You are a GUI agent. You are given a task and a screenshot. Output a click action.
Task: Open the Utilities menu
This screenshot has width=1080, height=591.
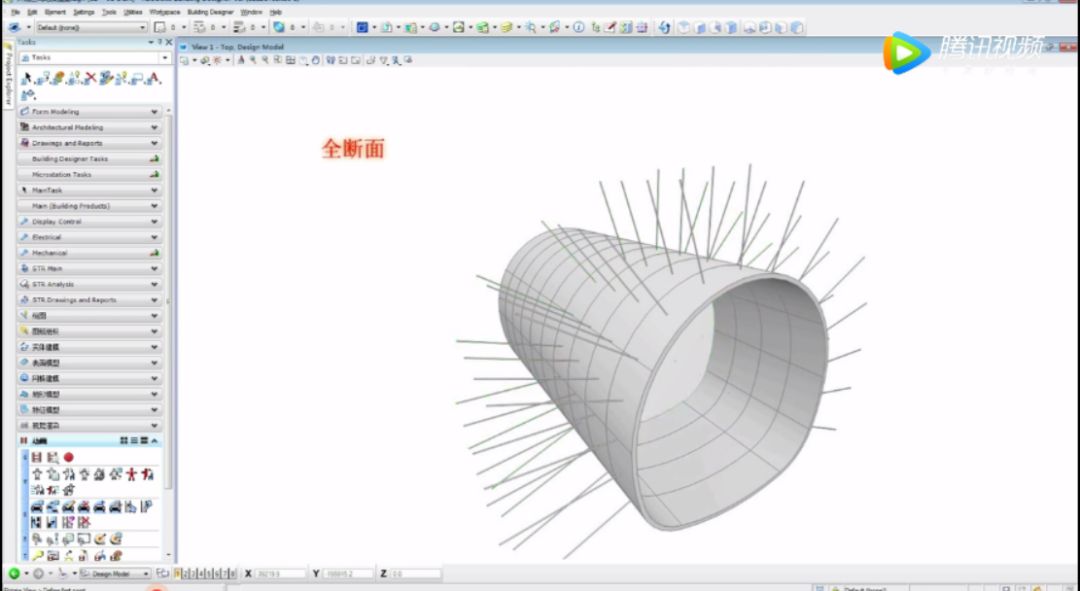(x=133, y=12)
